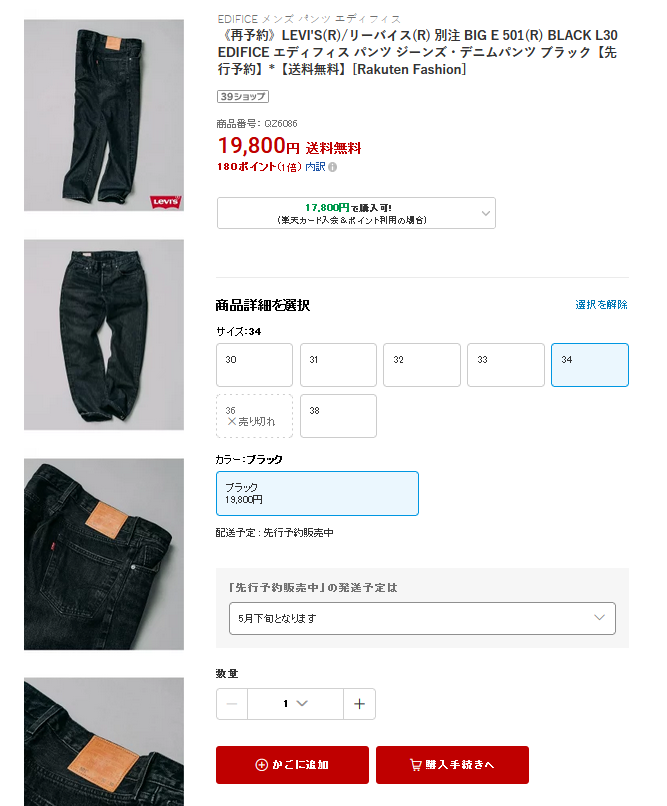Open the back pocket leather patch thumbnail
The height and width of the screenshot is (806, 667).
(x=104, y=554)
